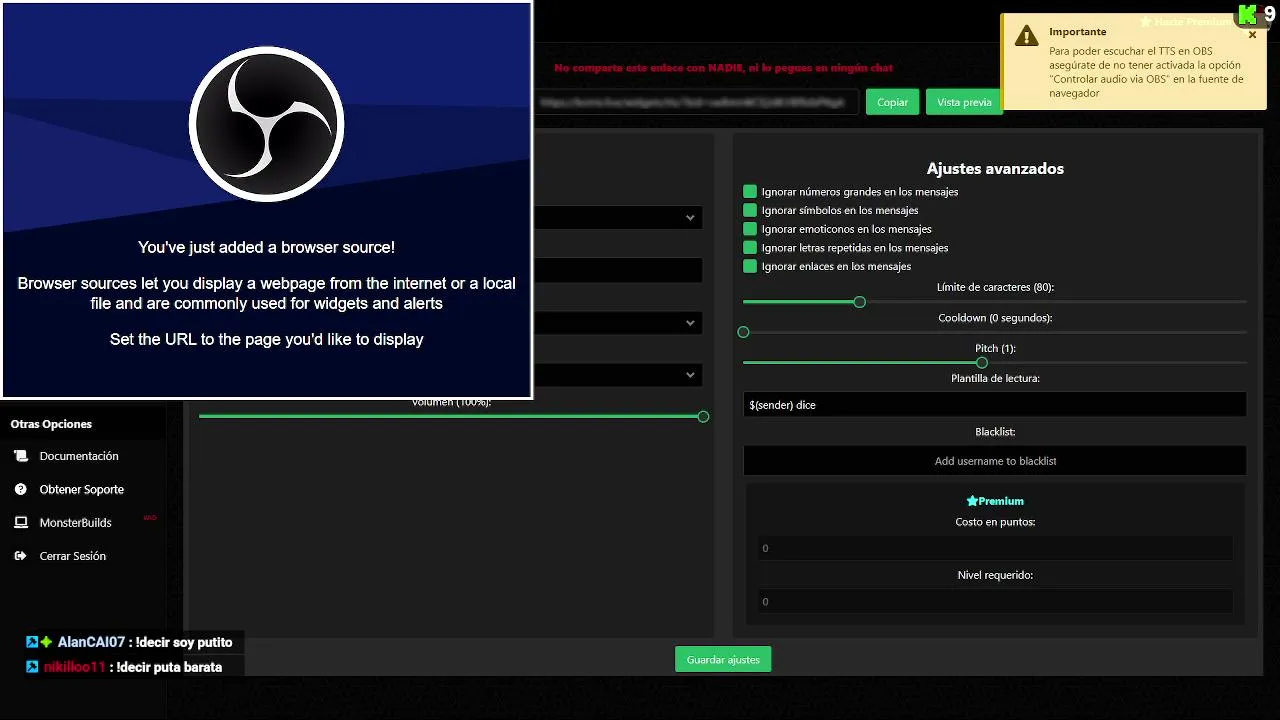Screen dimensions: 1280x720
Task: Click the blurred widget link field
Action: tap(696, 102)
